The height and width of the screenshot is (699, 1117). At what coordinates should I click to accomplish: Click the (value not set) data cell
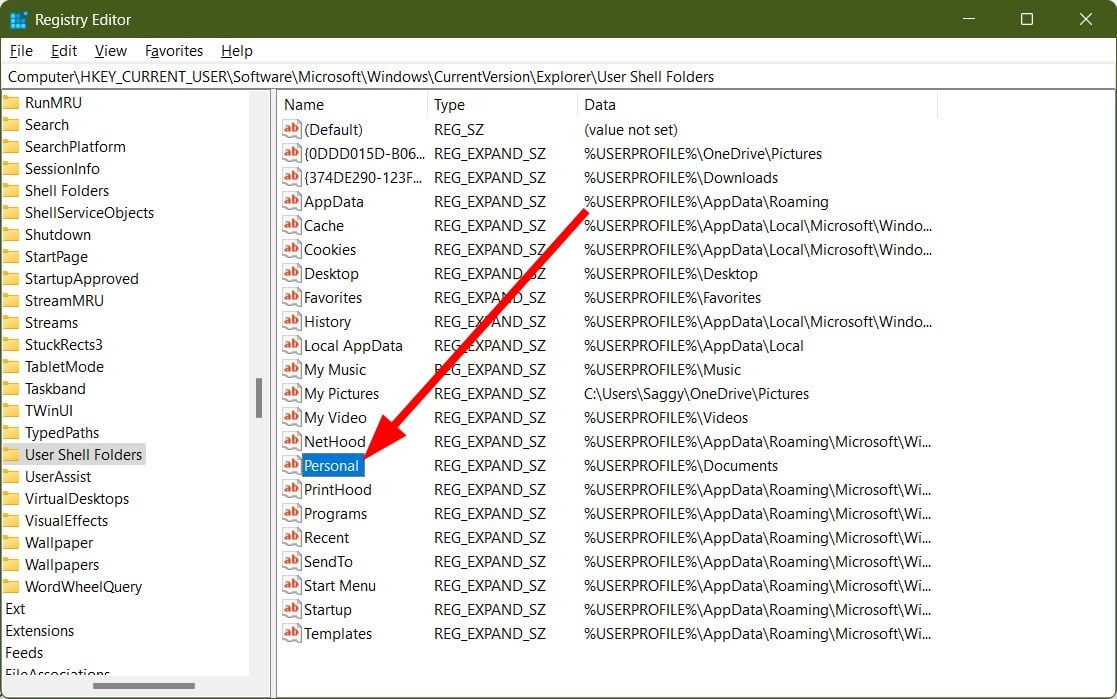click(630, 130)
